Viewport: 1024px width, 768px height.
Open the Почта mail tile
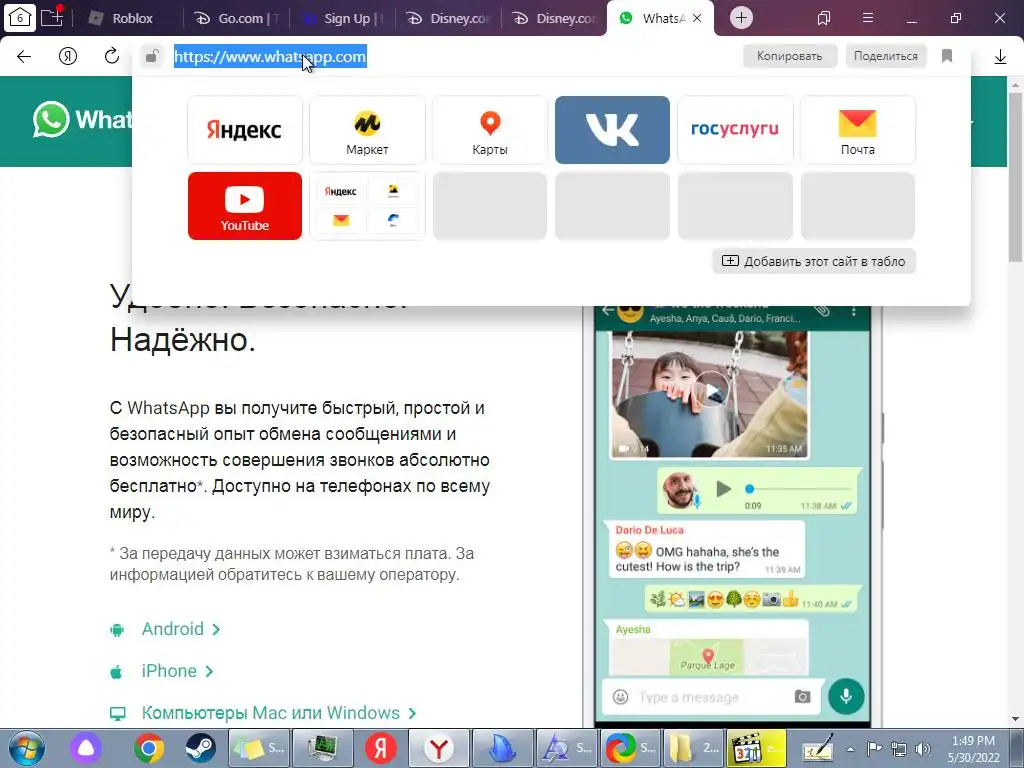pos(857,130)
